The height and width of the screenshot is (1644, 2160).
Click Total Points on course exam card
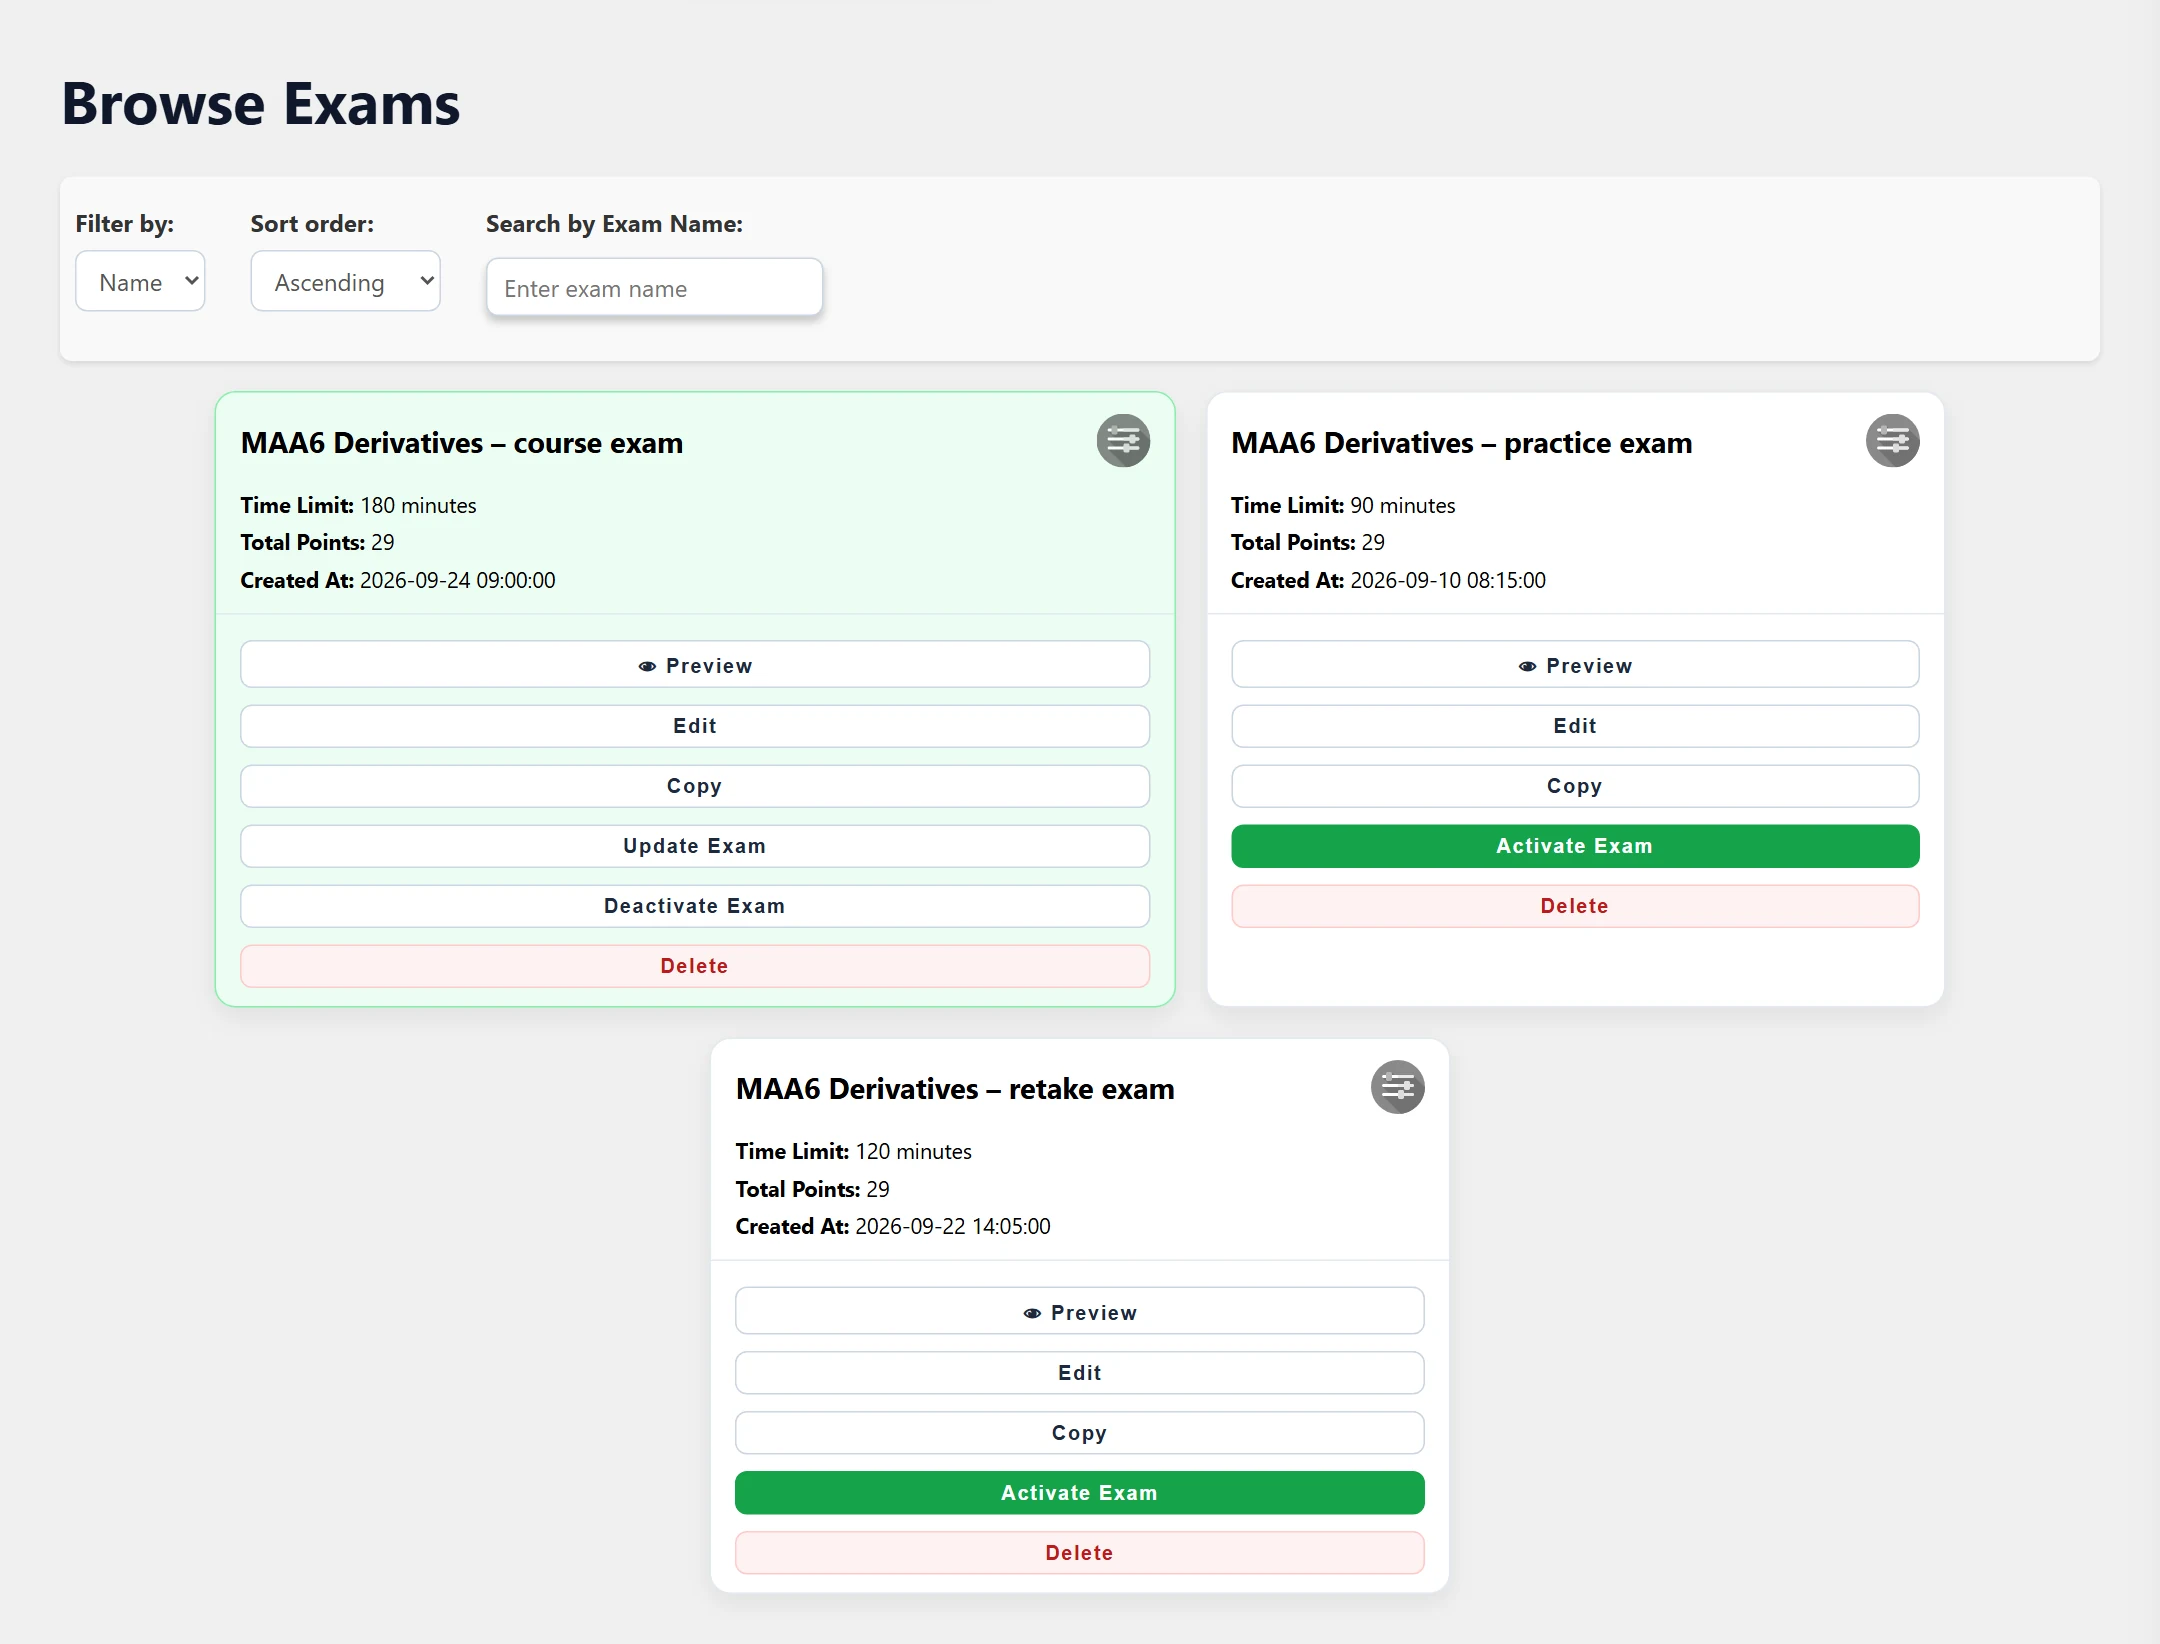[x=317, y=542]
